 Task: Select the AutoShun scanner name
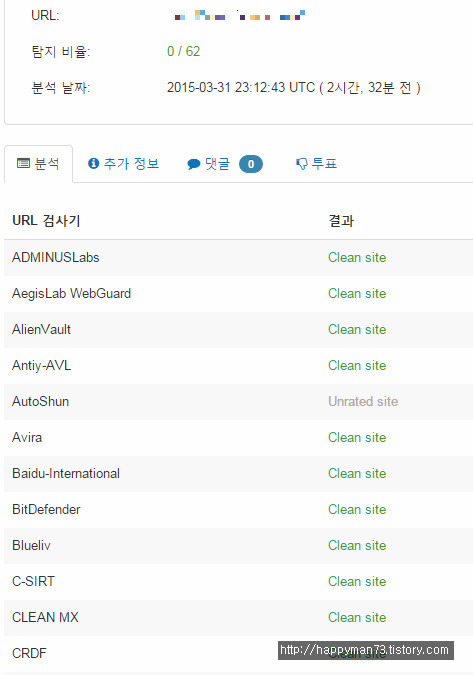[40, 401]
